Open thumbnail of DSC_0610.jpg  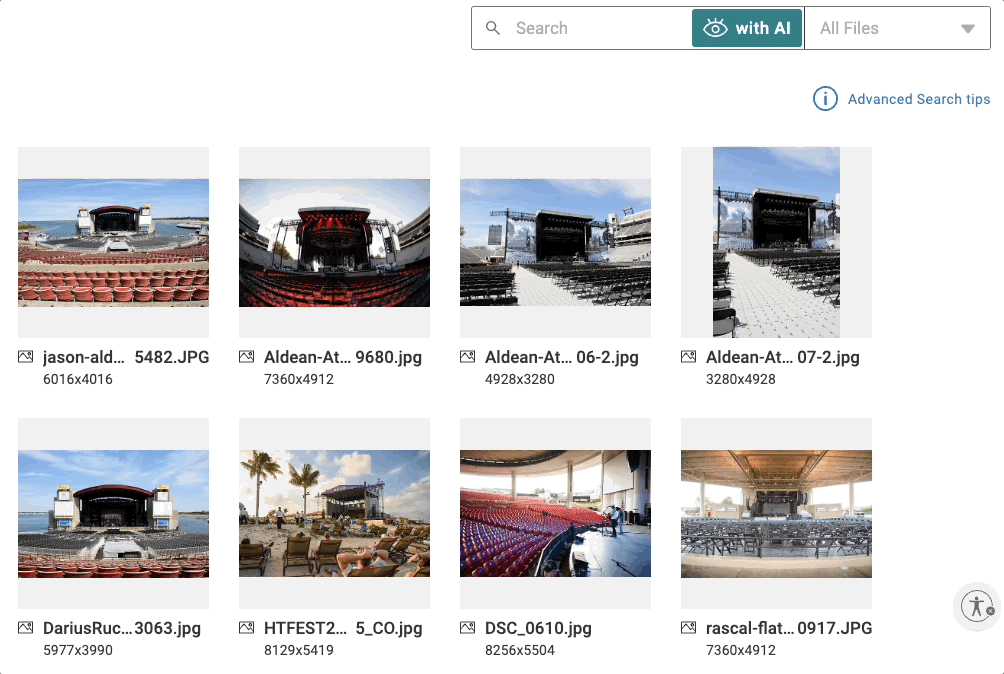(555, 513)
